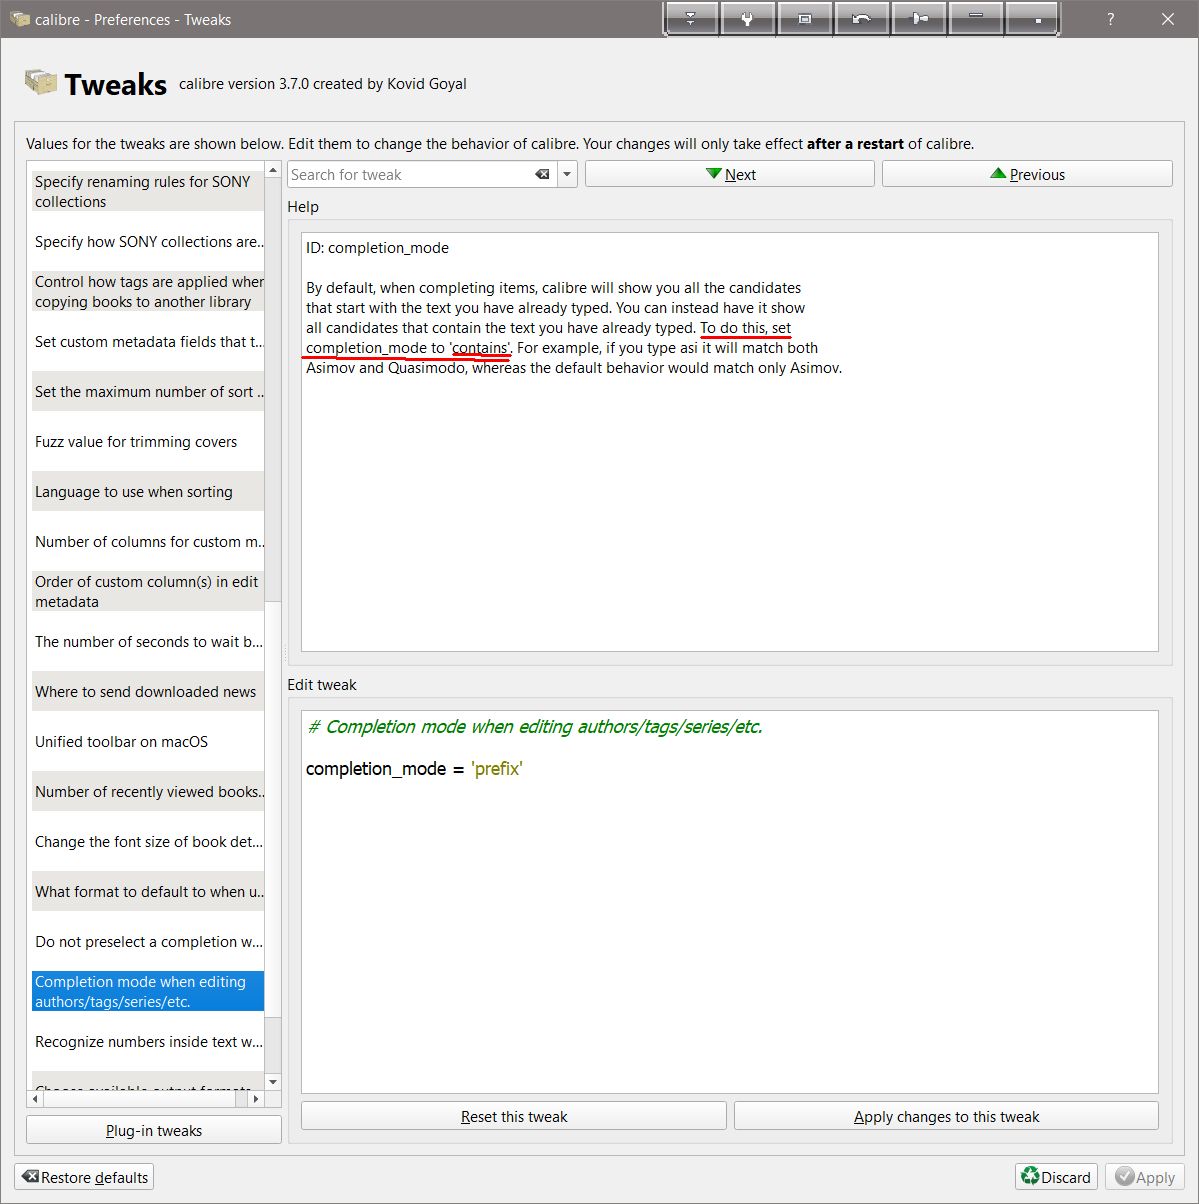Select 'Where to send downloaded news' tweak
Screen dimensions: 1199x1204
[x=148, y=691]
